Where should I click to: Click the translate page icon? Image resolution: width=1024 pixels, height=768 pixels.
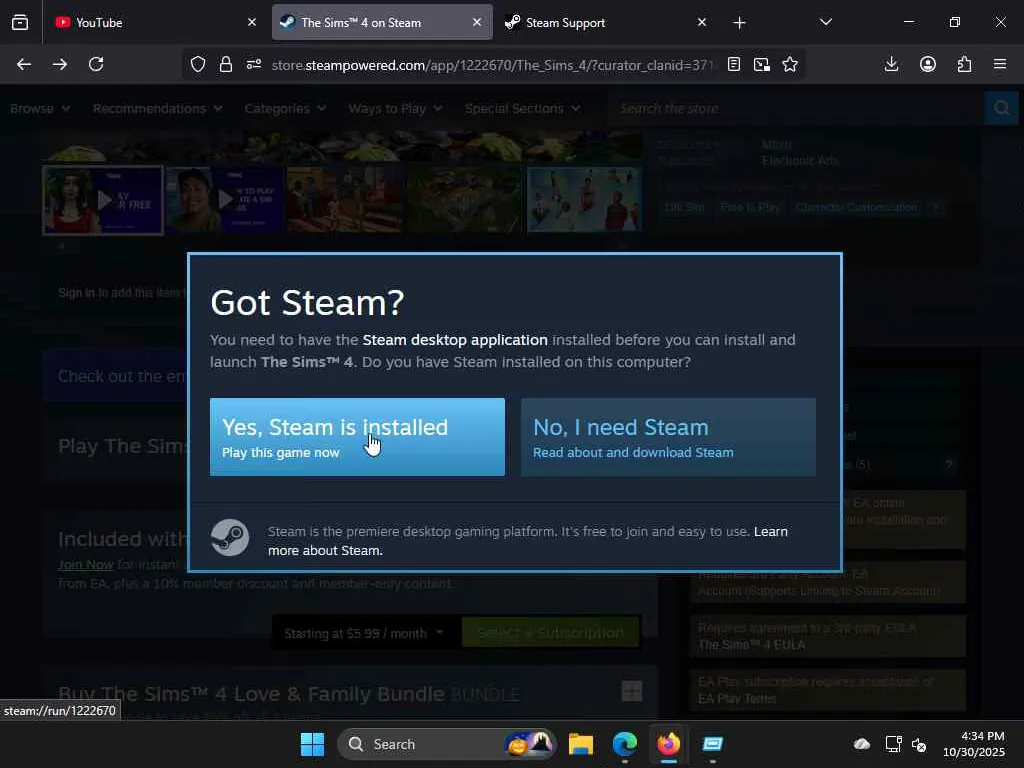click(x=761, y=64)
